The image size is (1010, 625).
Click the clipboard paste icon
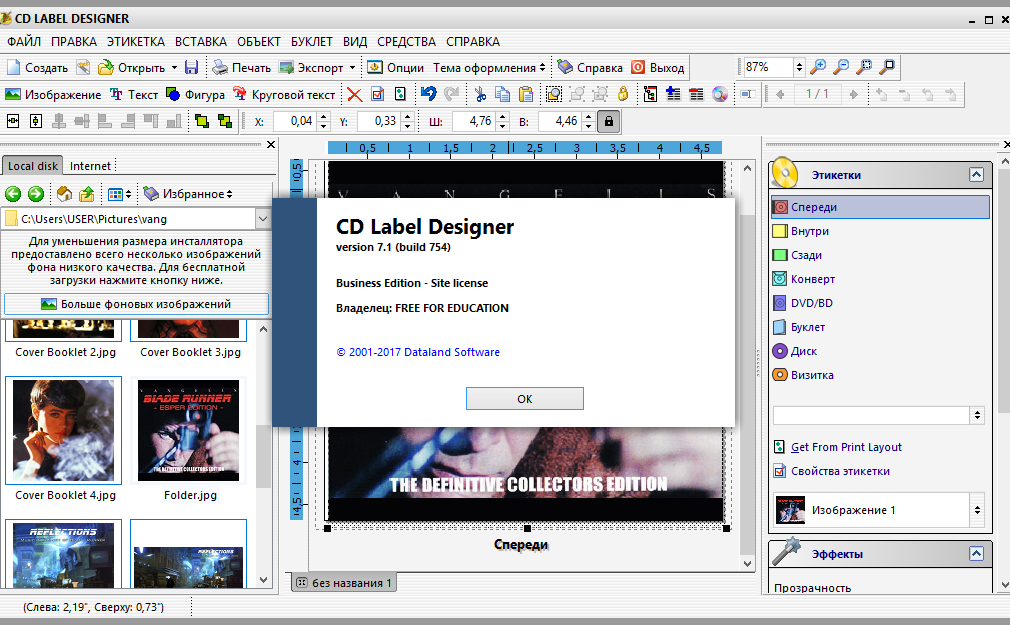pos(526,95)
